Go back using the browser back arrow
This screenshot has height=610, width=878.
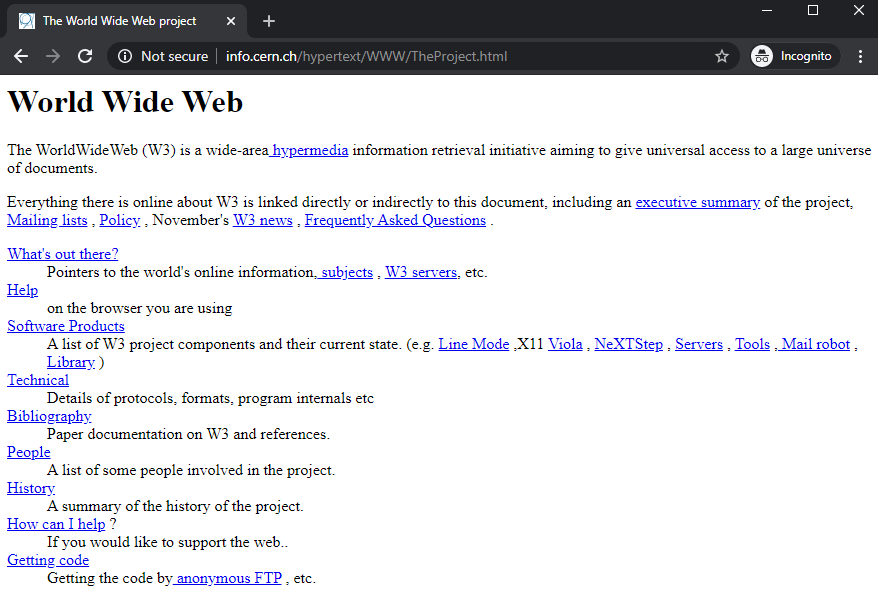[x=21, y=56]
